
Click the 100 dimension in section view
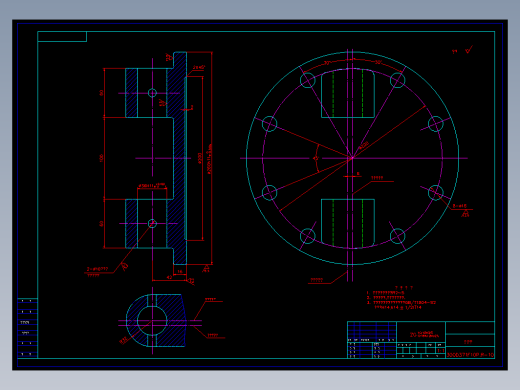[101, 158]
